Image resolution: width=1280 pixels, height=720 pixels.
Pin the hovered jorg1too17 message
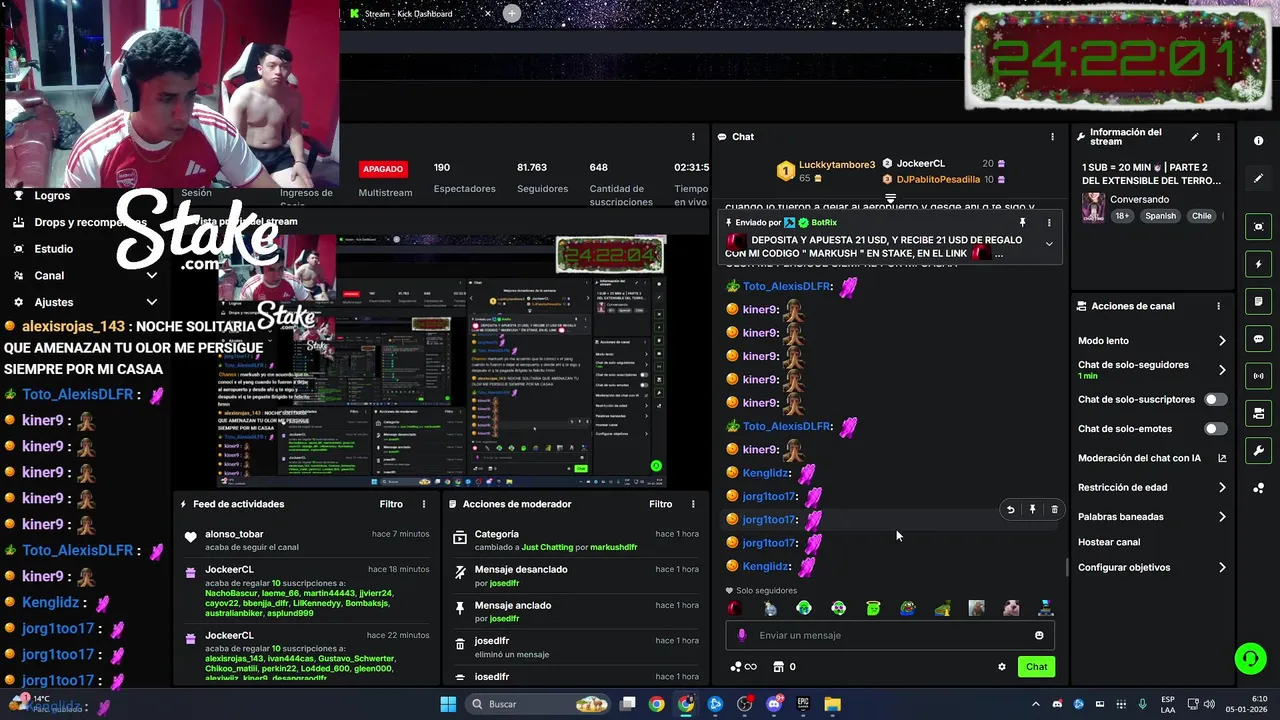(1032, 510)
